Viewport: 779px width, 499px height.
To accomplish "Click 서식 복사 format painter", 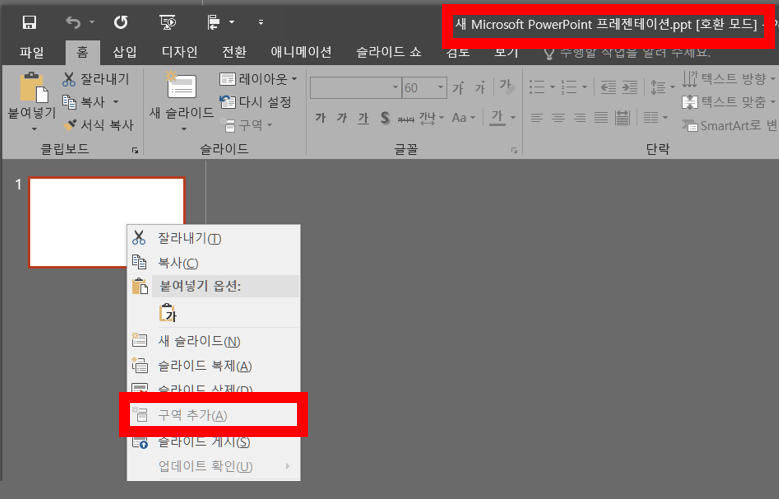I will (x=99, y=125).
